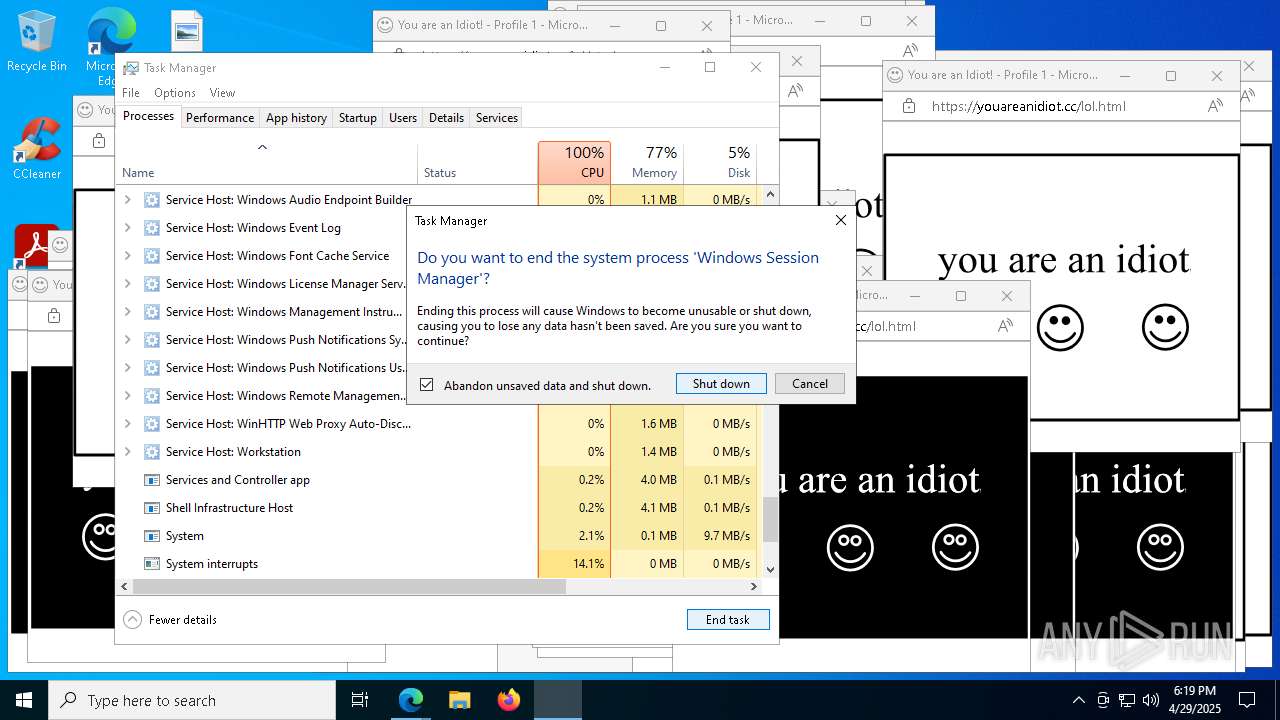This screenshot has height=720, width=1280.
Task: Cancel the end process dialog
Action: (x=810, y=384)
